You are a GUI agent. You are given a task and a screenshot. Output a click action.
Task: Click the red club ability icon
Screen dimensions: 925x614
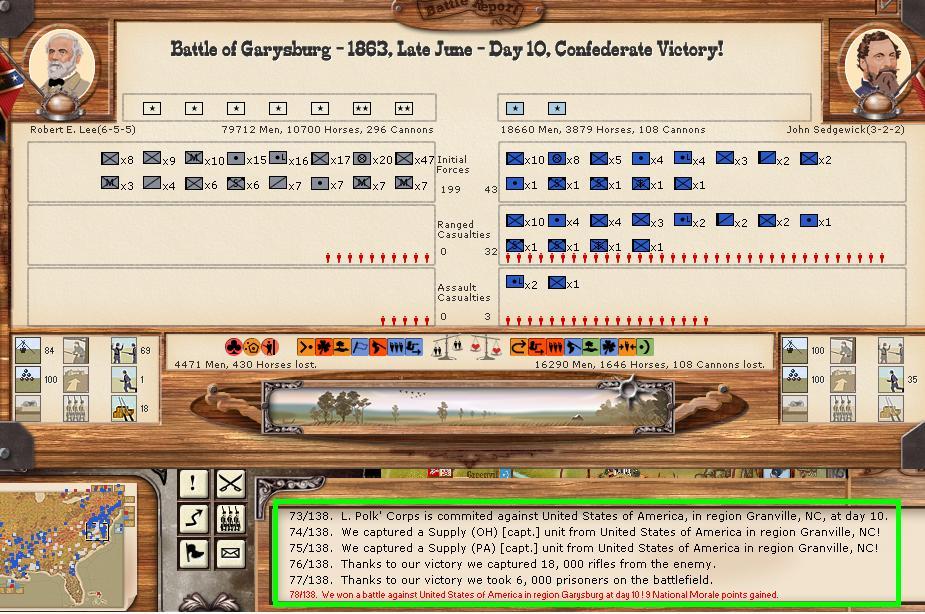pos(233,347)
